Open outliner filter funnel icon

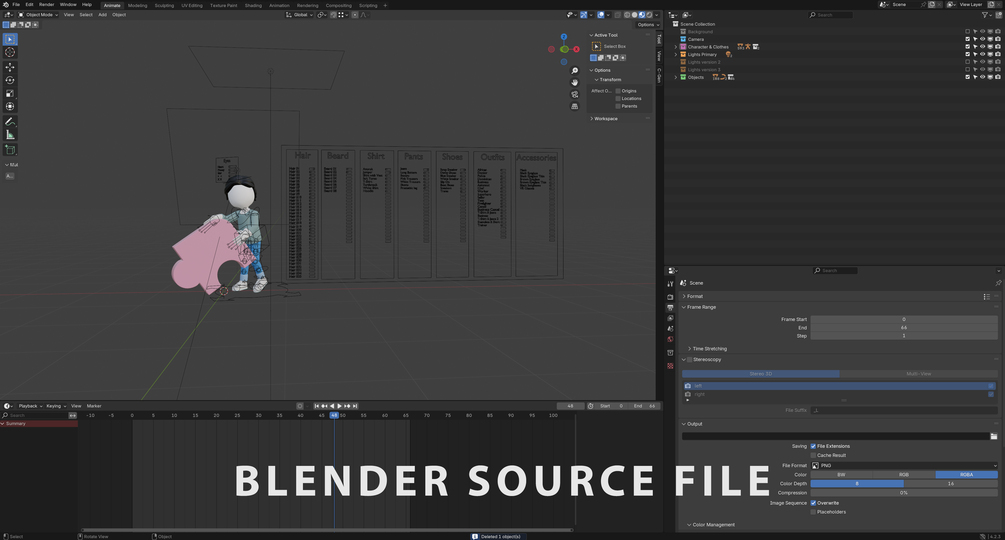(x=985, y=15)
